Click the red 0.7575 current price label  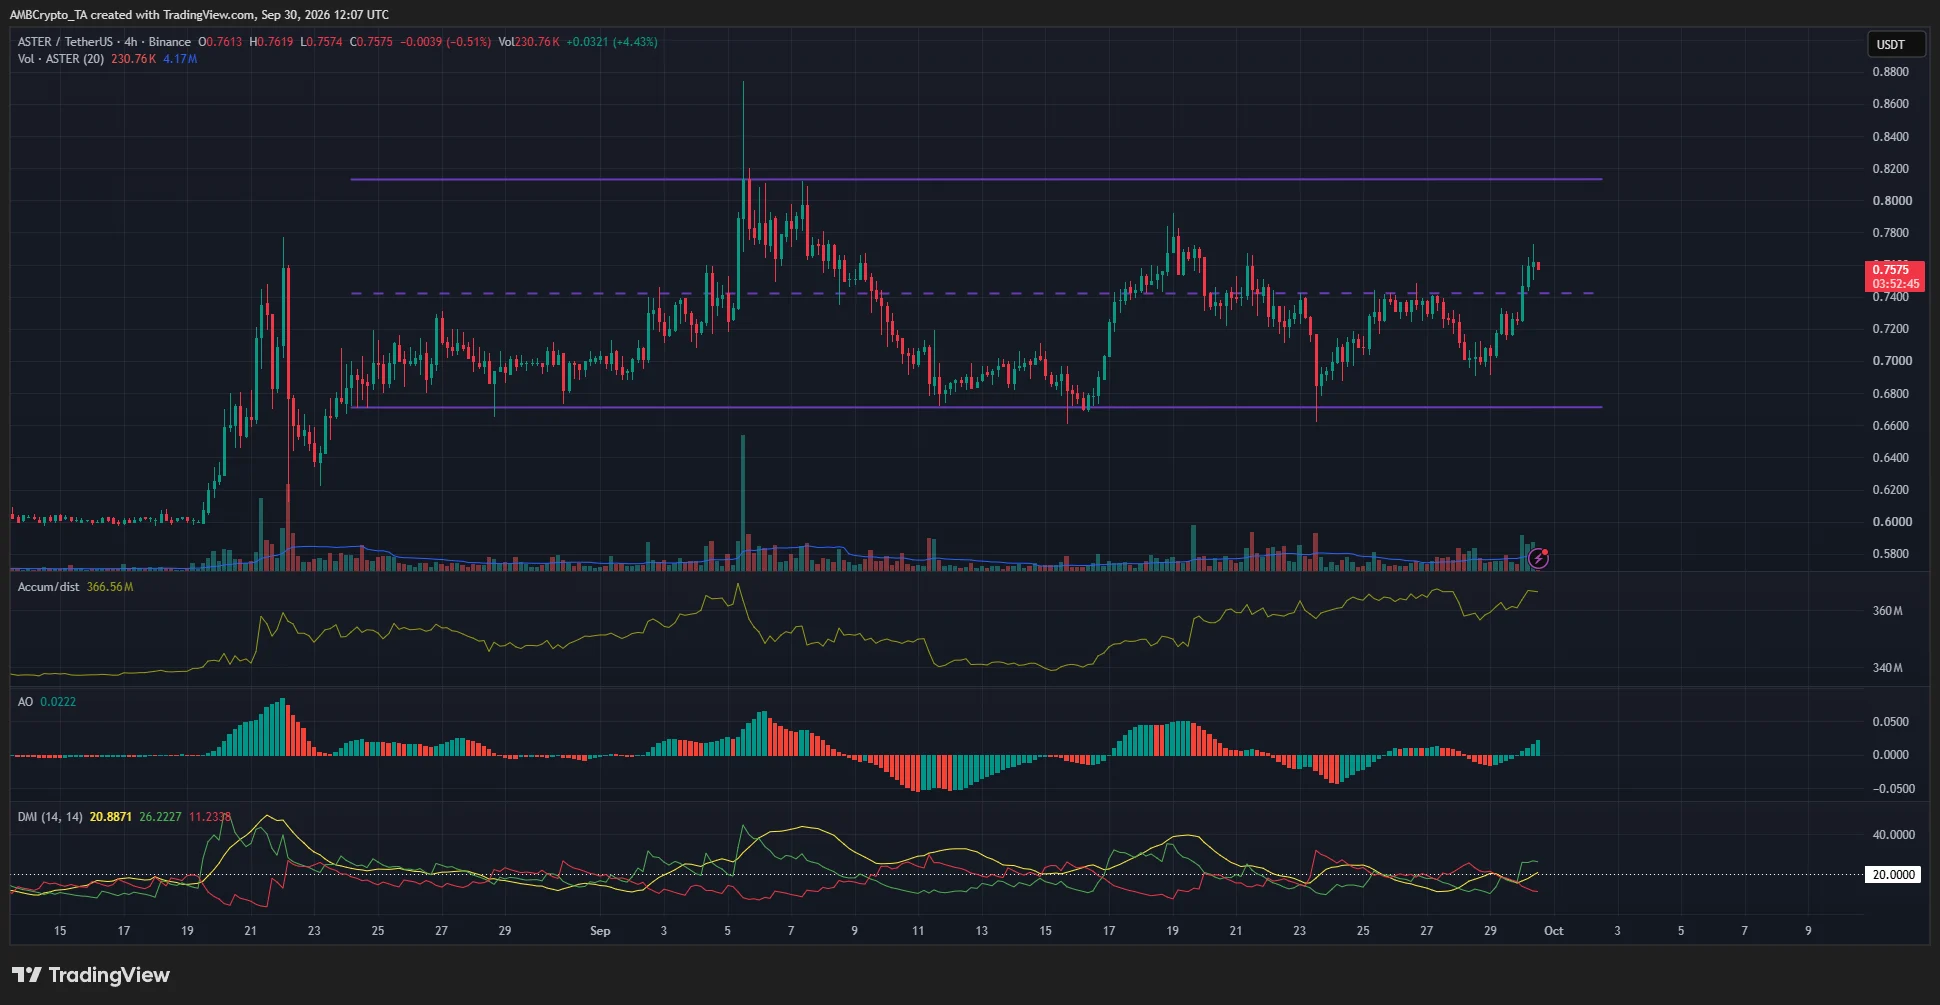(x=1895, y=276)
